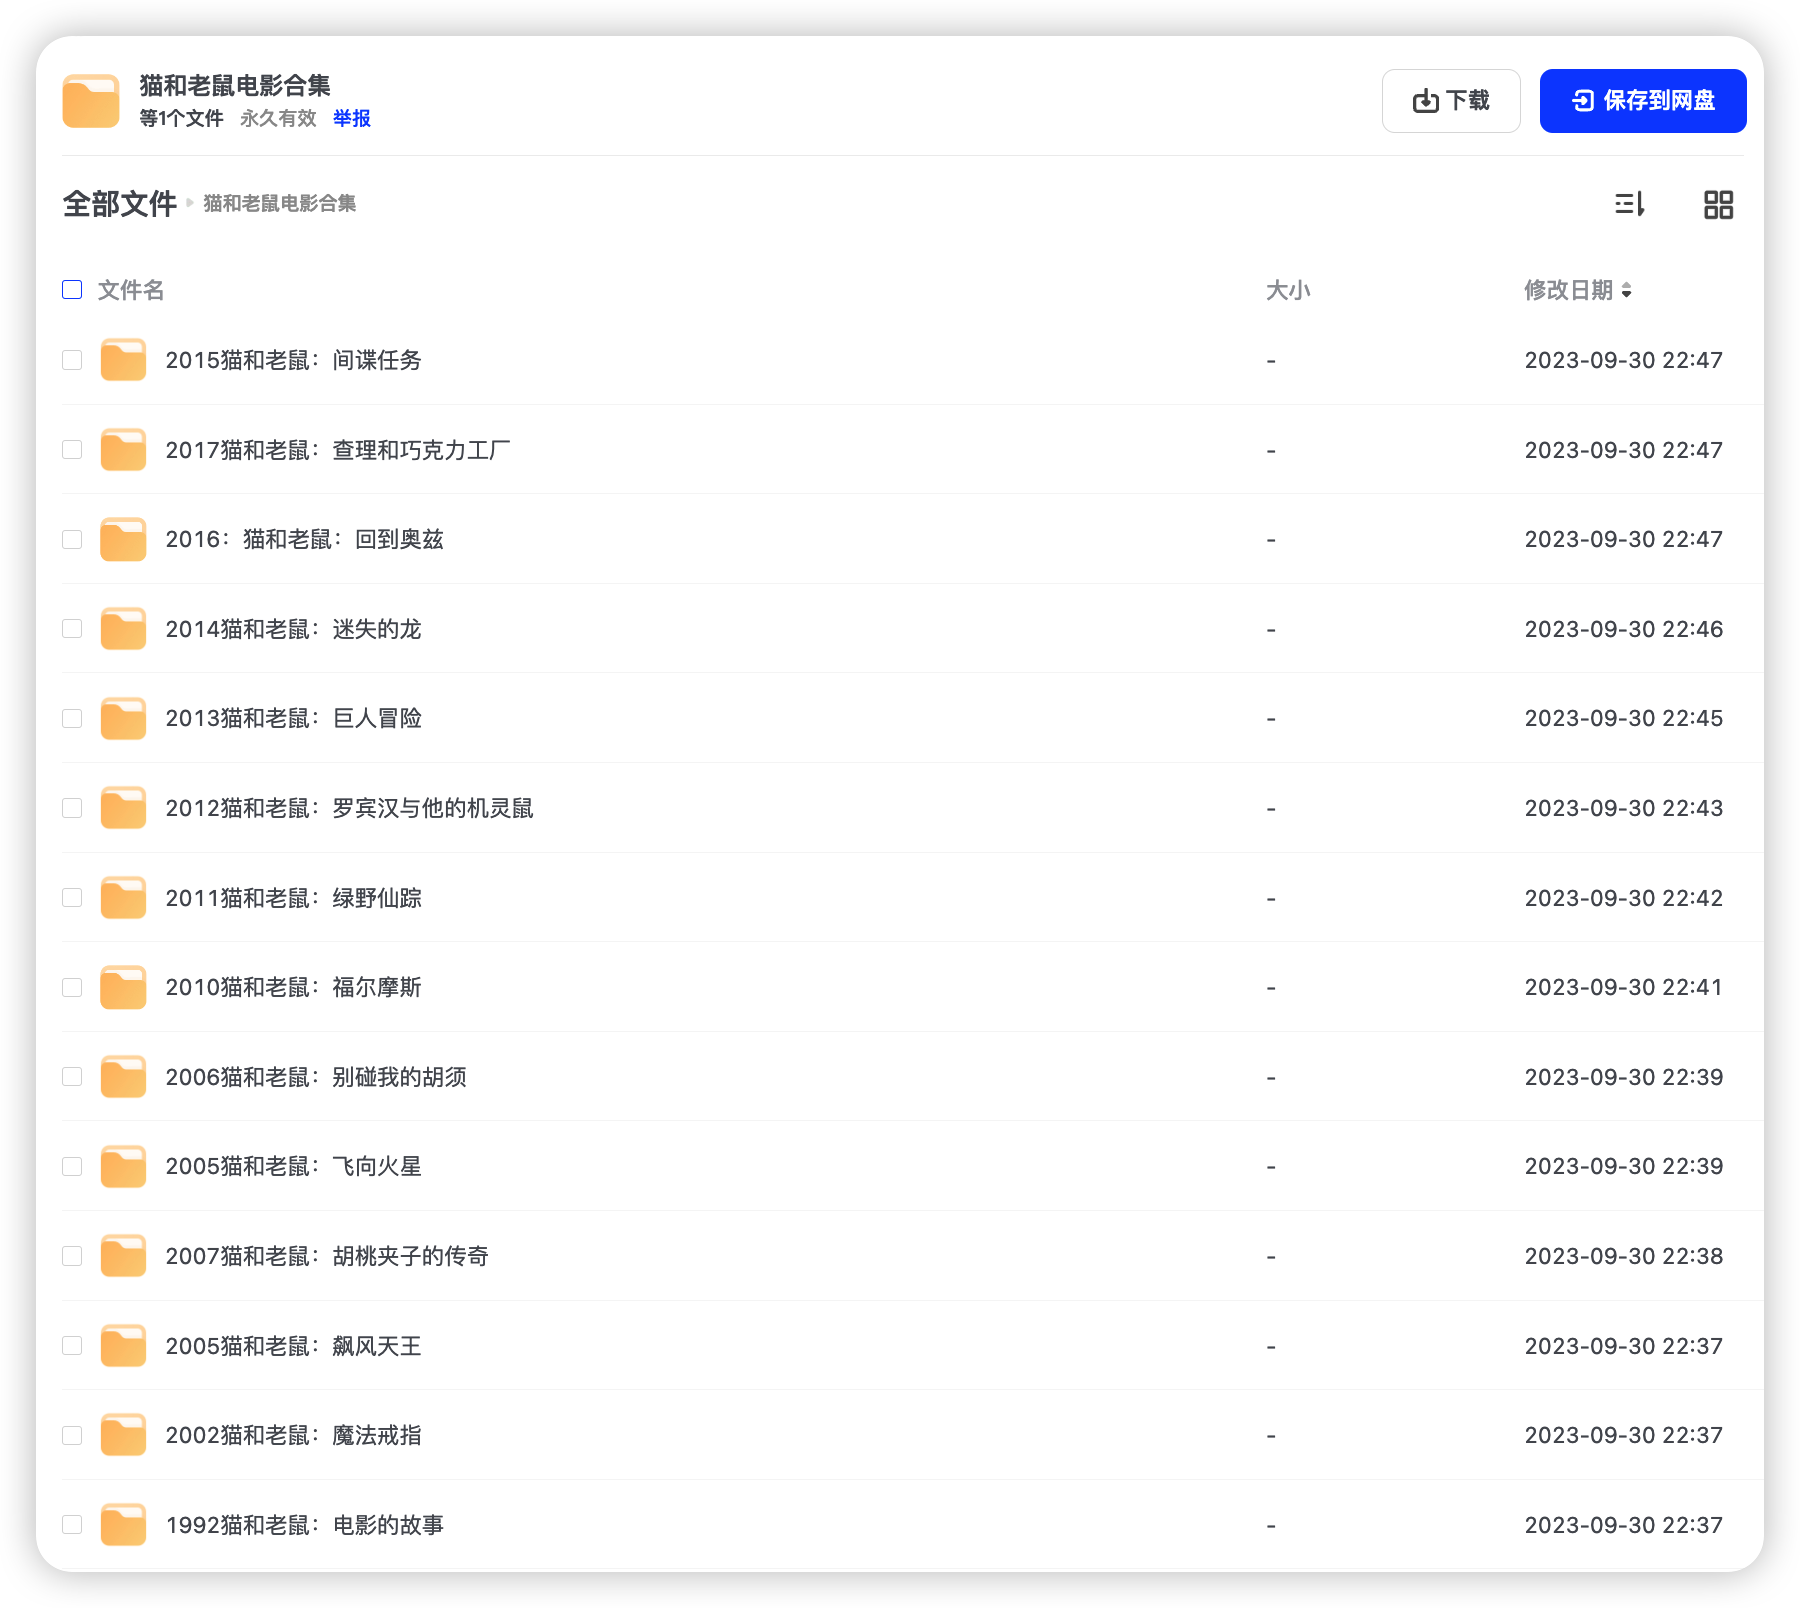The image size is (1800, 1608).
Task: Click the header folder icon for 猫和老鼠电影合集
Action: 91,101
